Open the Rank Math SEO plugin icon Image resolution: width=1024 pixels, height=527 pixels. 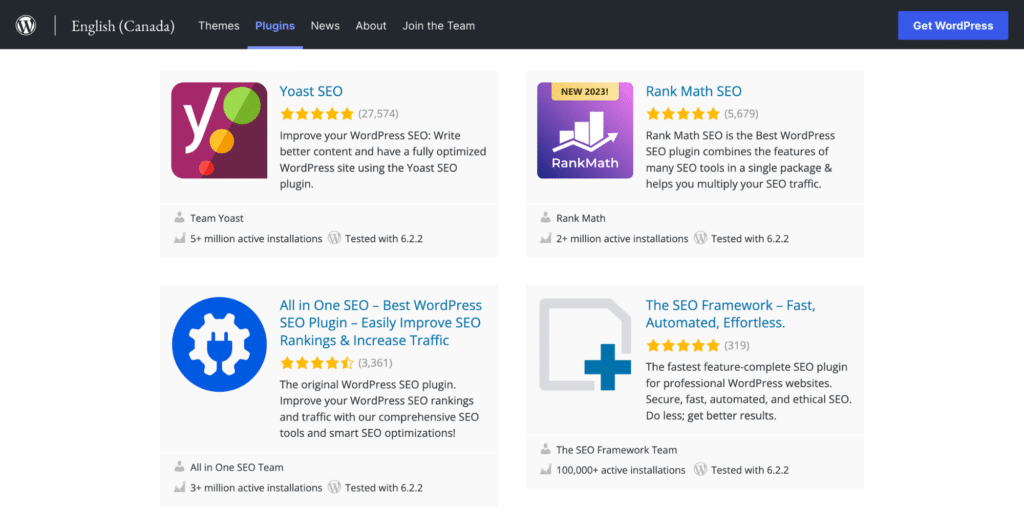(x=585, y=130)
